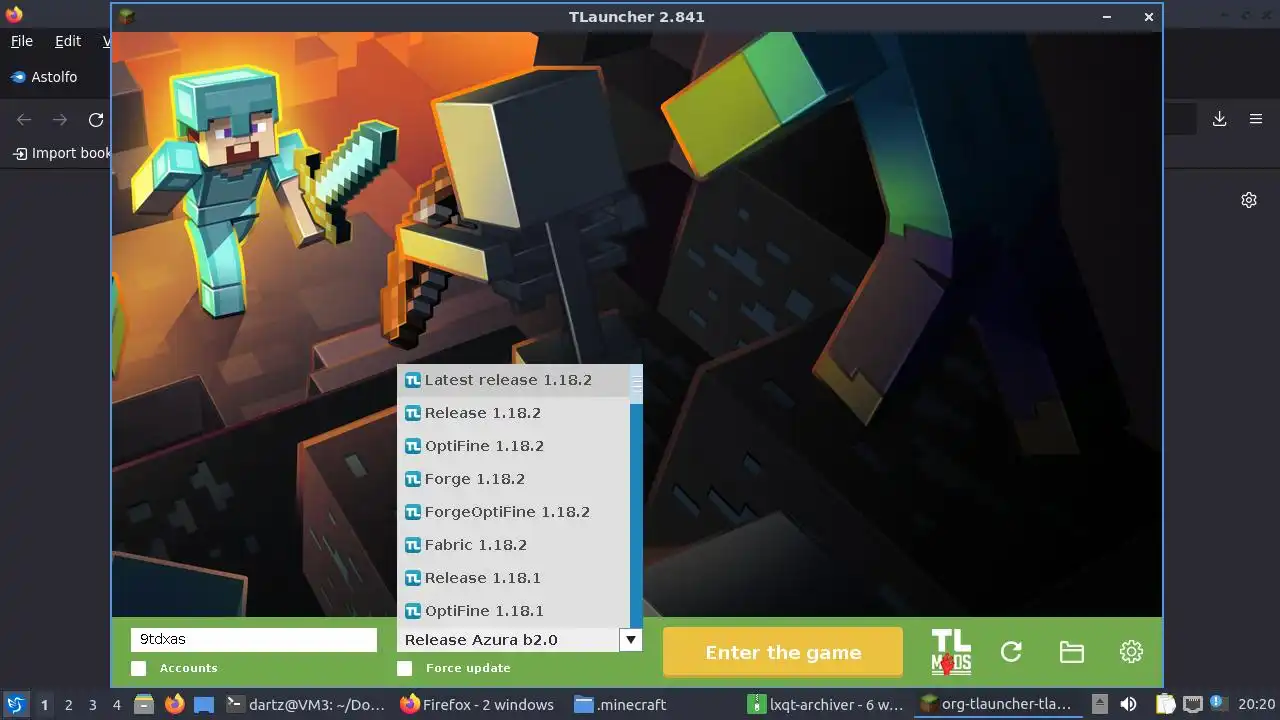Image resolution: width=1280 pixels, height=720 pixels.
Task: Launch Firefox from taskbar quick launch icon
Action: pos(174,704)
